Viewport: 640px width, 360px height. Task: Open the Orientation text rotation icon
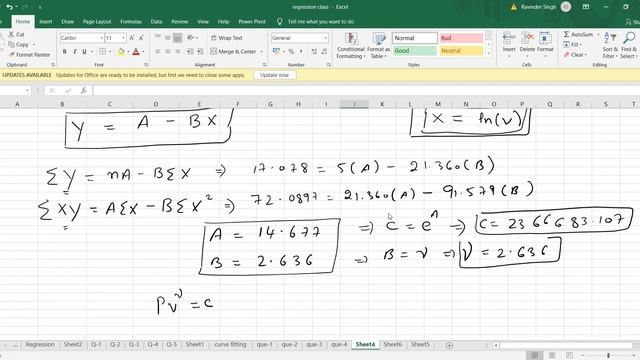point(190,38)
